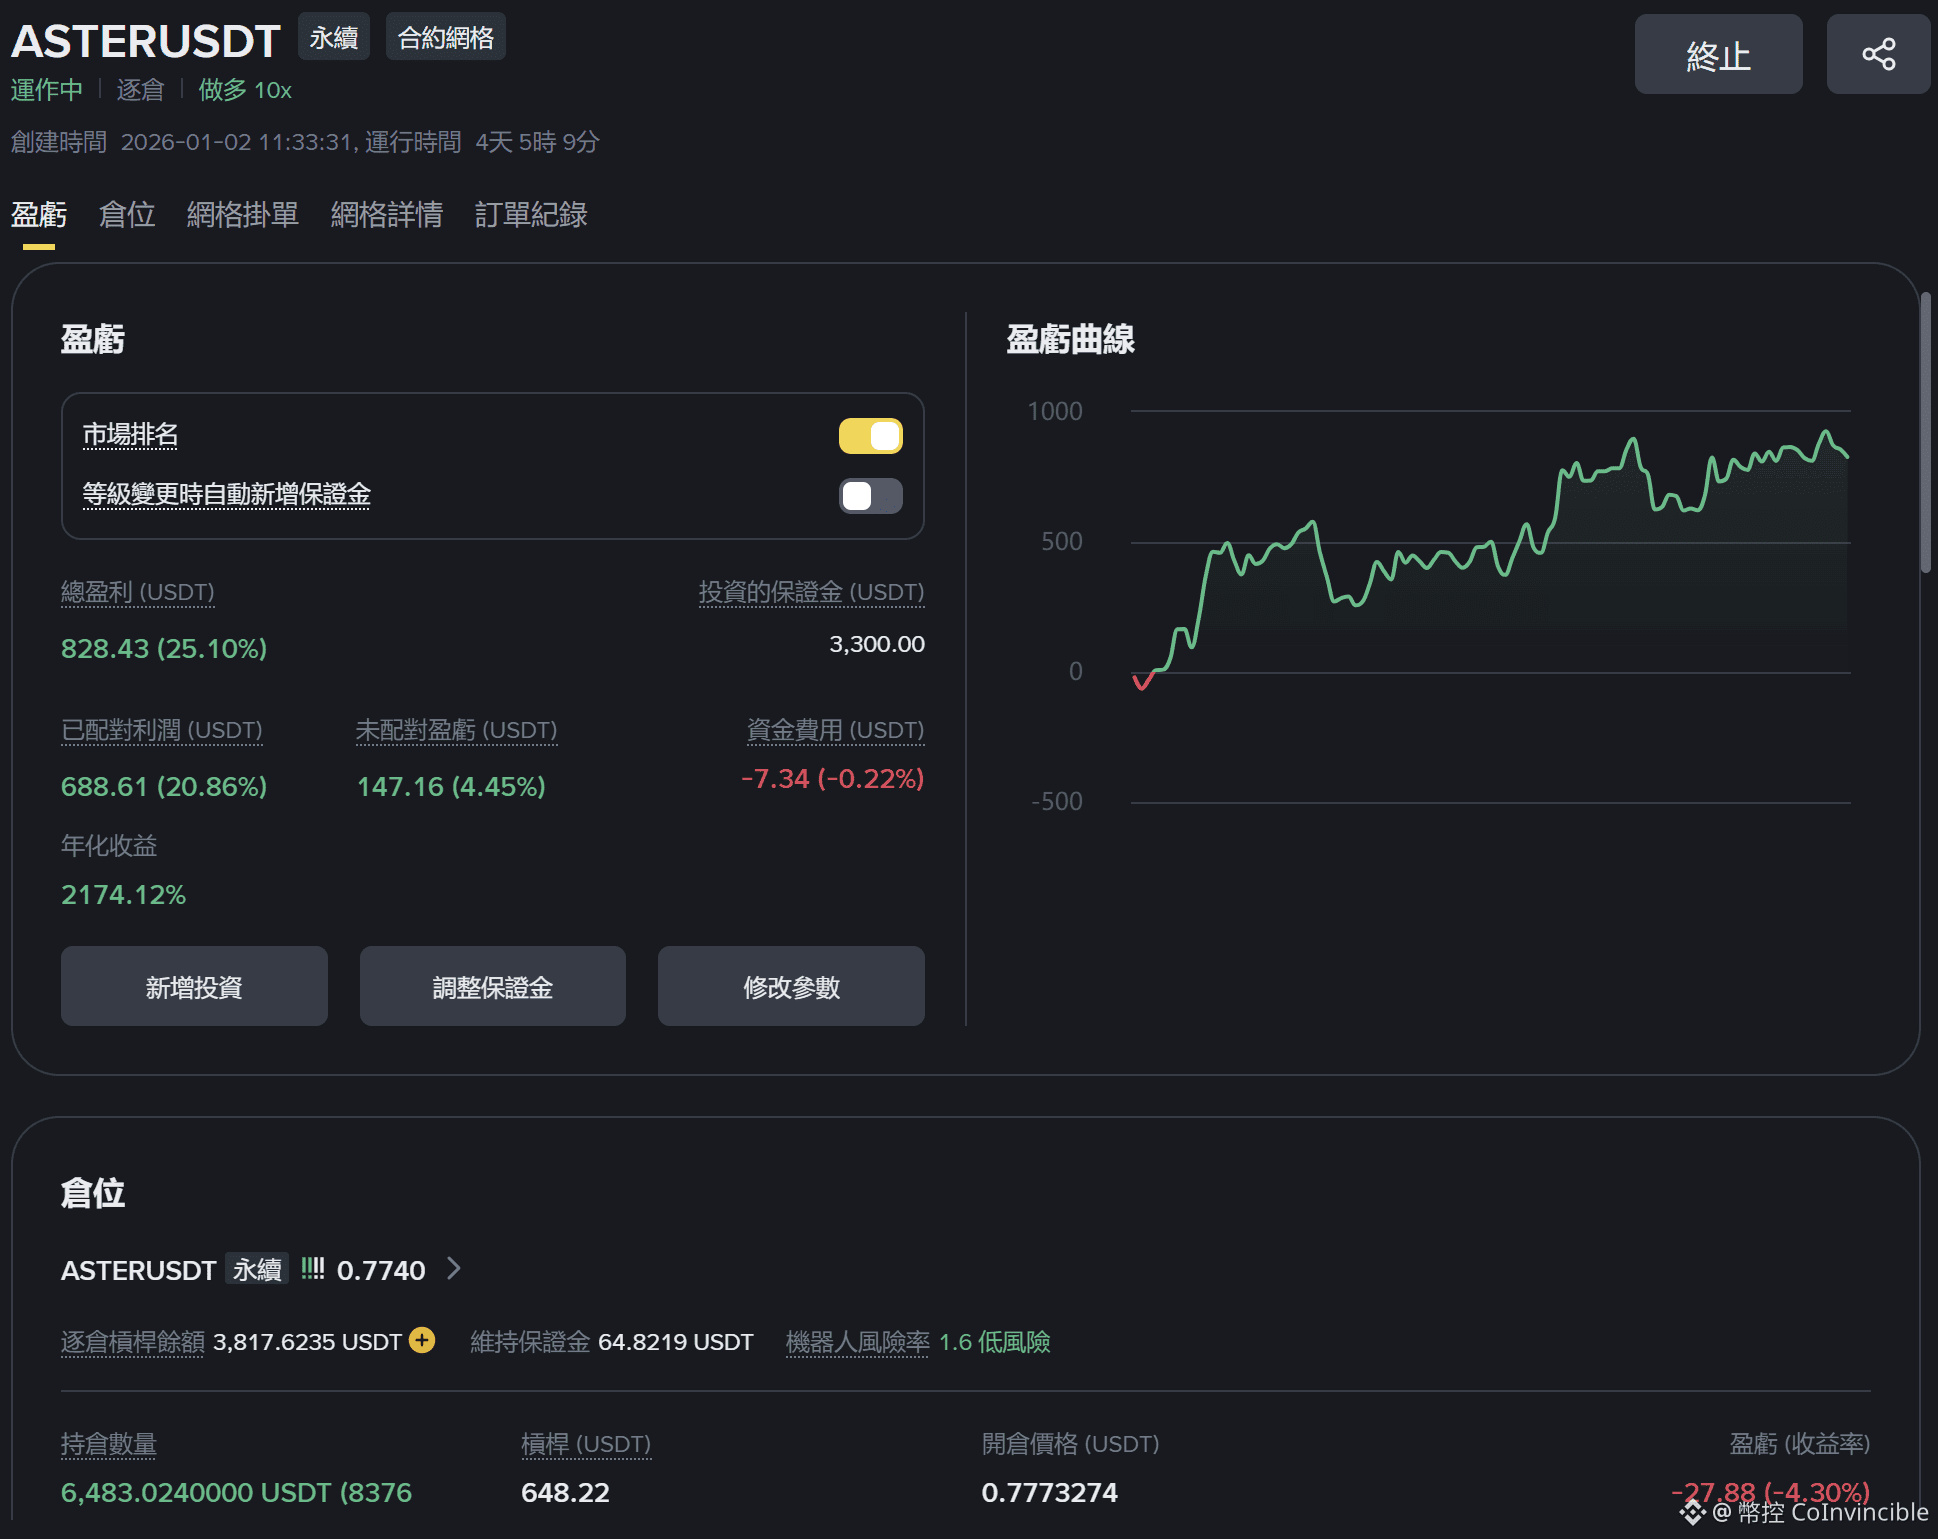Click the 機器人風險率 label link
This screenshot has height=1539, width=1938.
857,1342
